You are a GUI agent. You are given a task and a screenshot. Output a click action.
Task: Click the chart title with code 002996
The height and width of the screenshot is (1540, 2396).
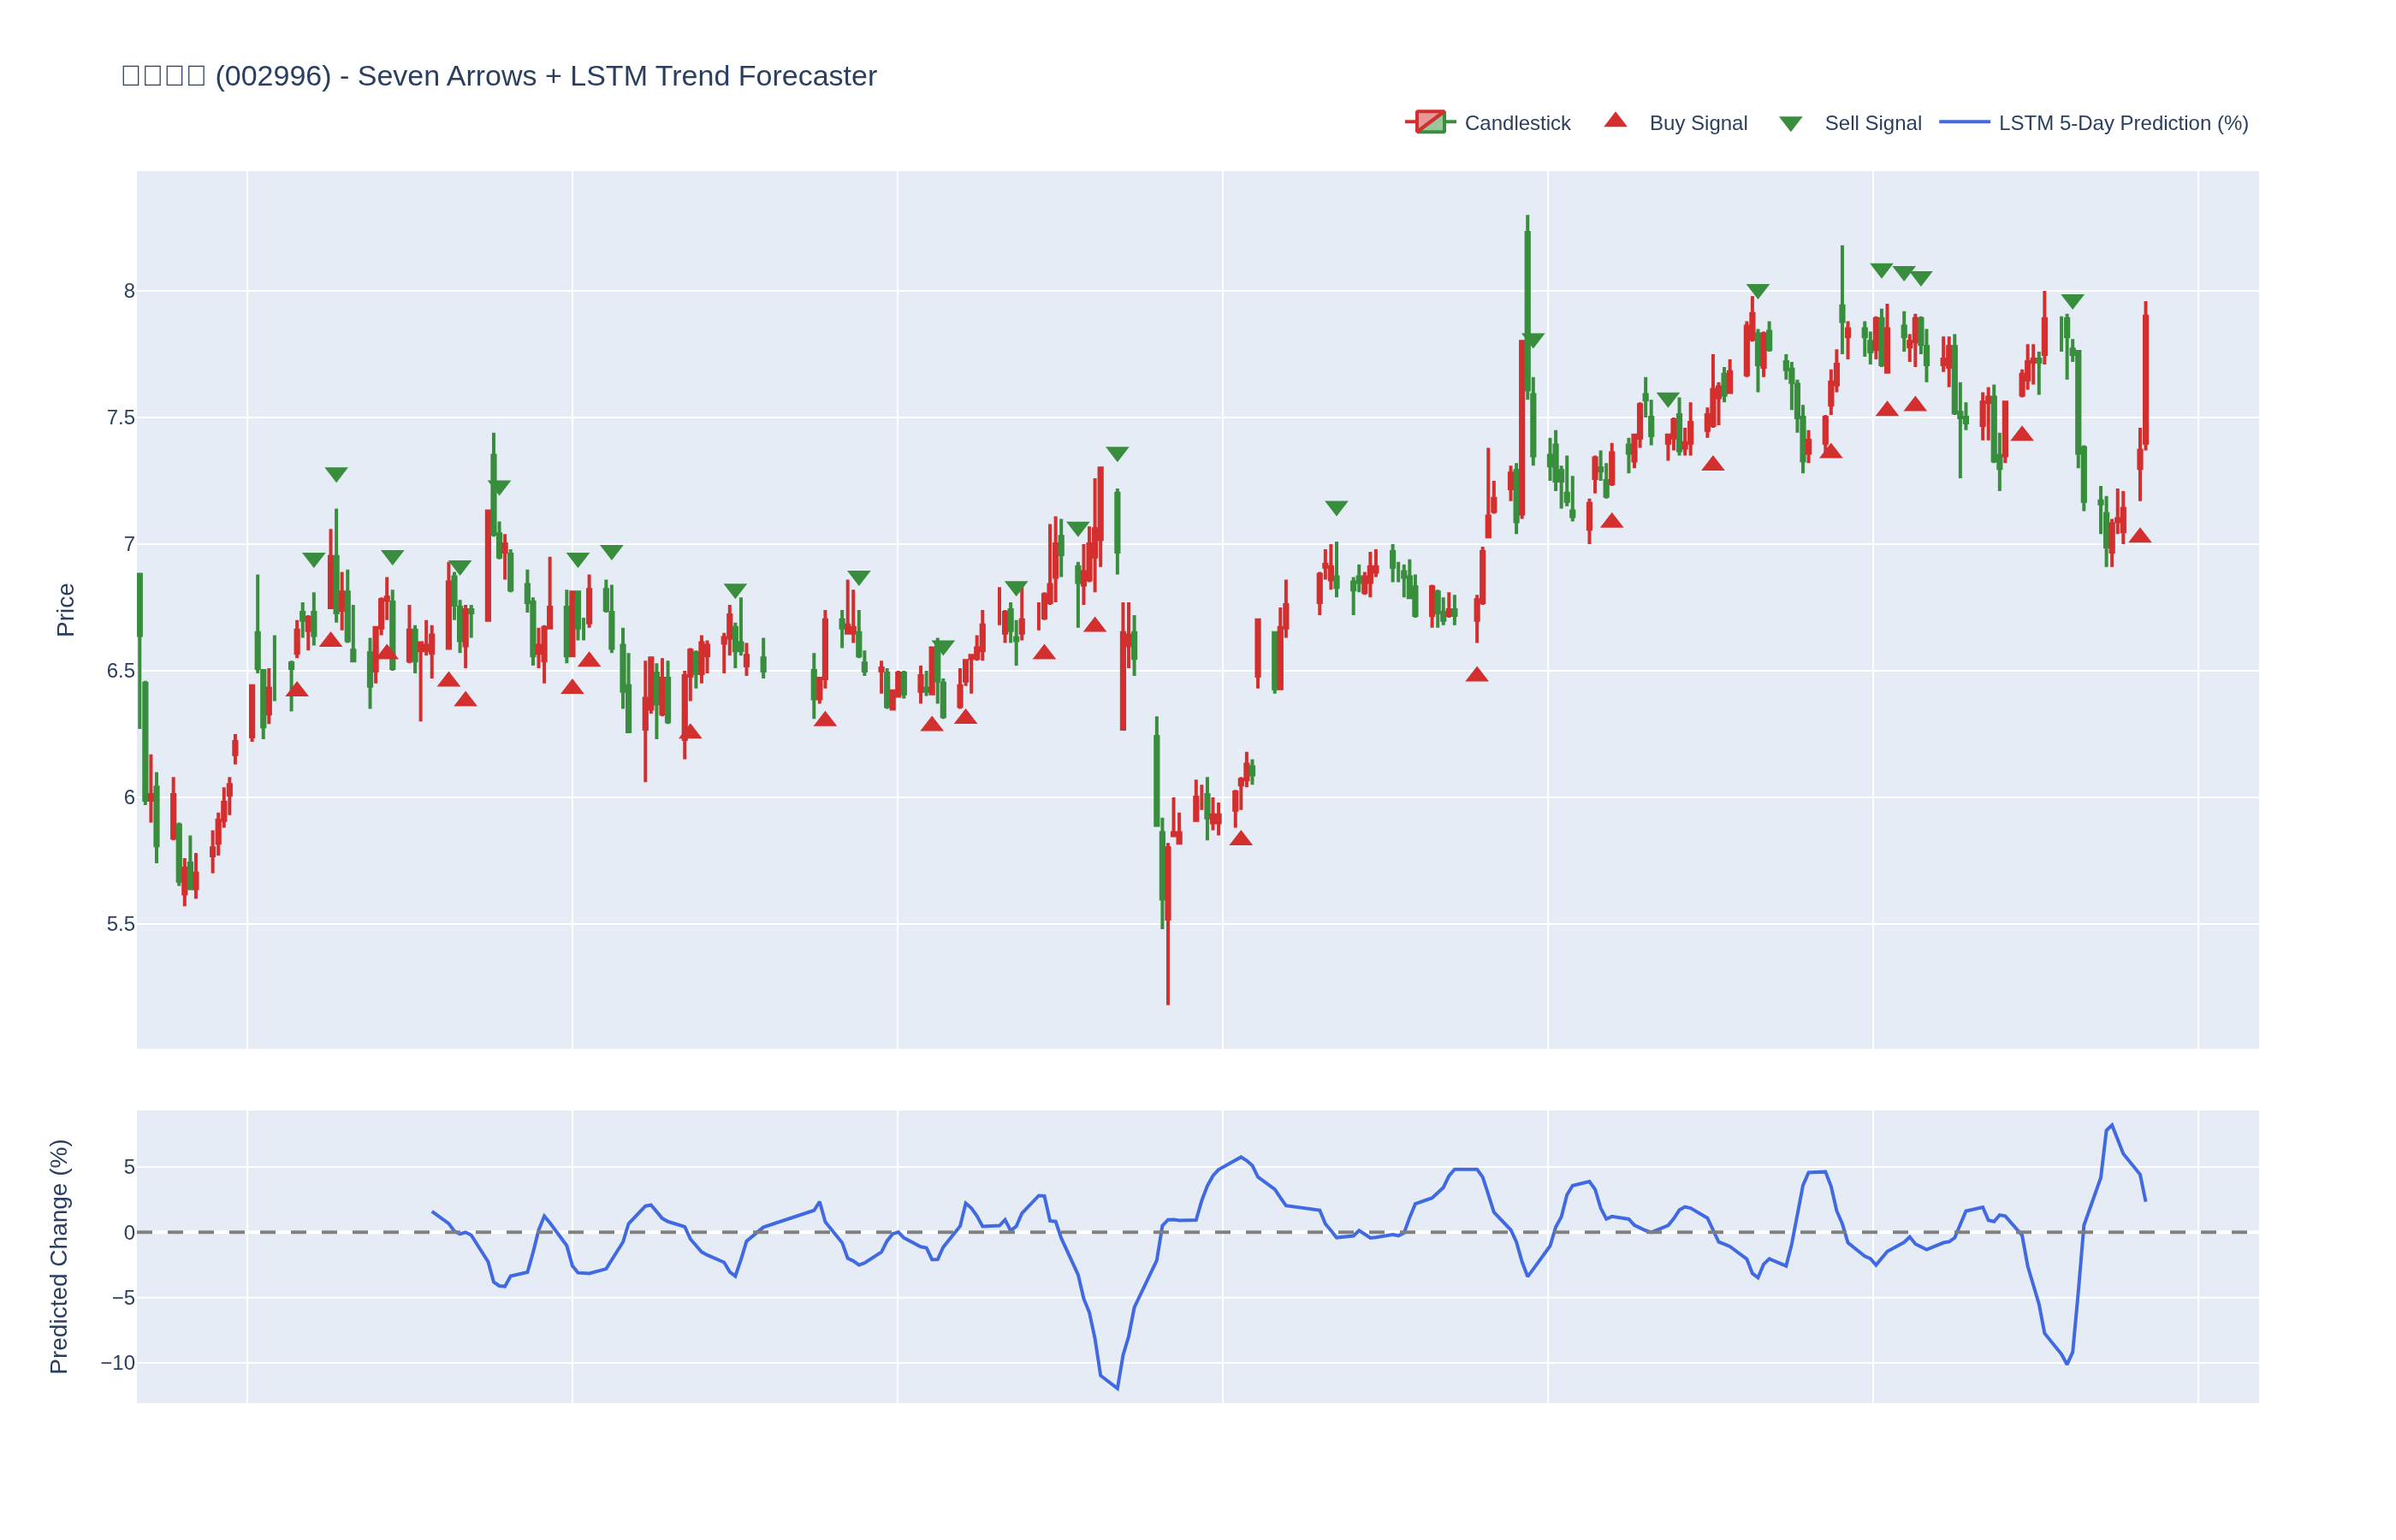499,76
